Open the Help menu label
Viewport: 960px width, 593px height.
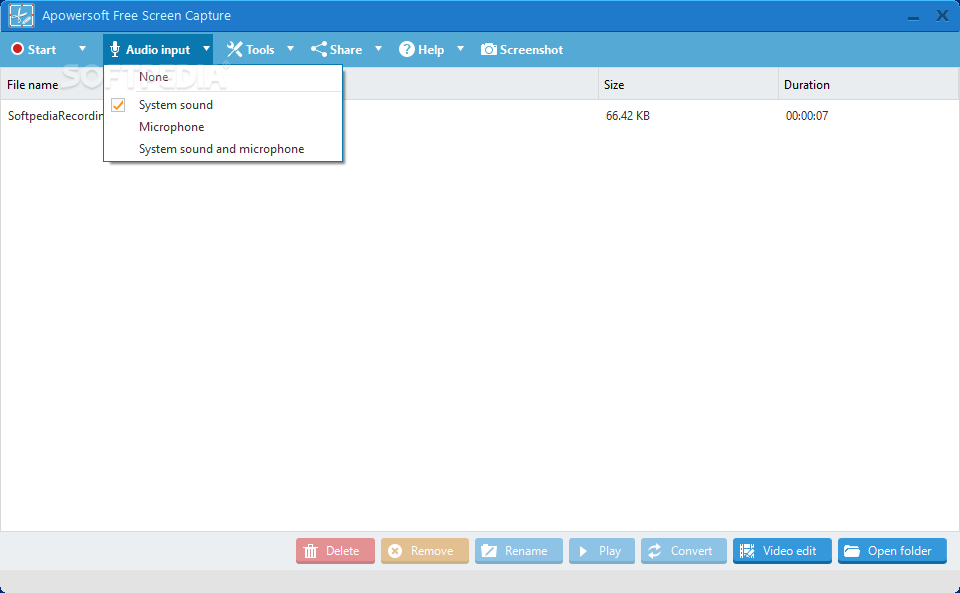tap(431, 50)
